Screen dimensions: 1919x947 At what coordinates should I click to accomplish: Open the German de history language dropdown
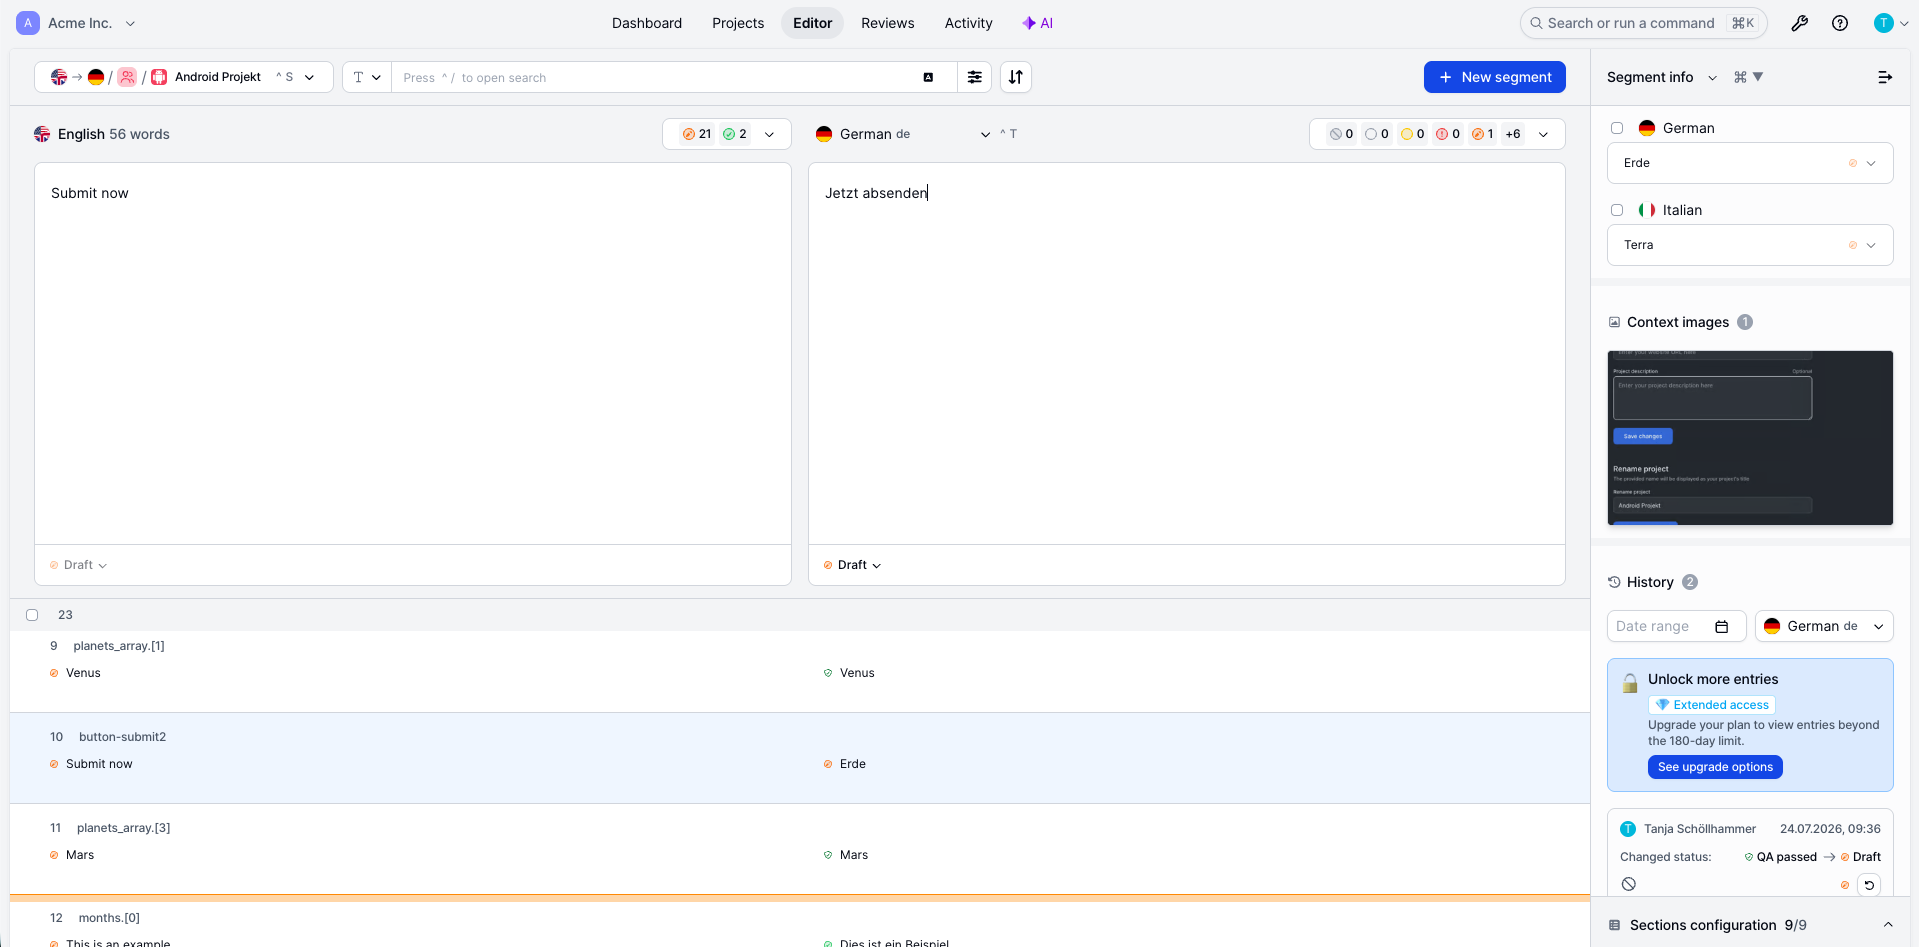click(1824, 626)
